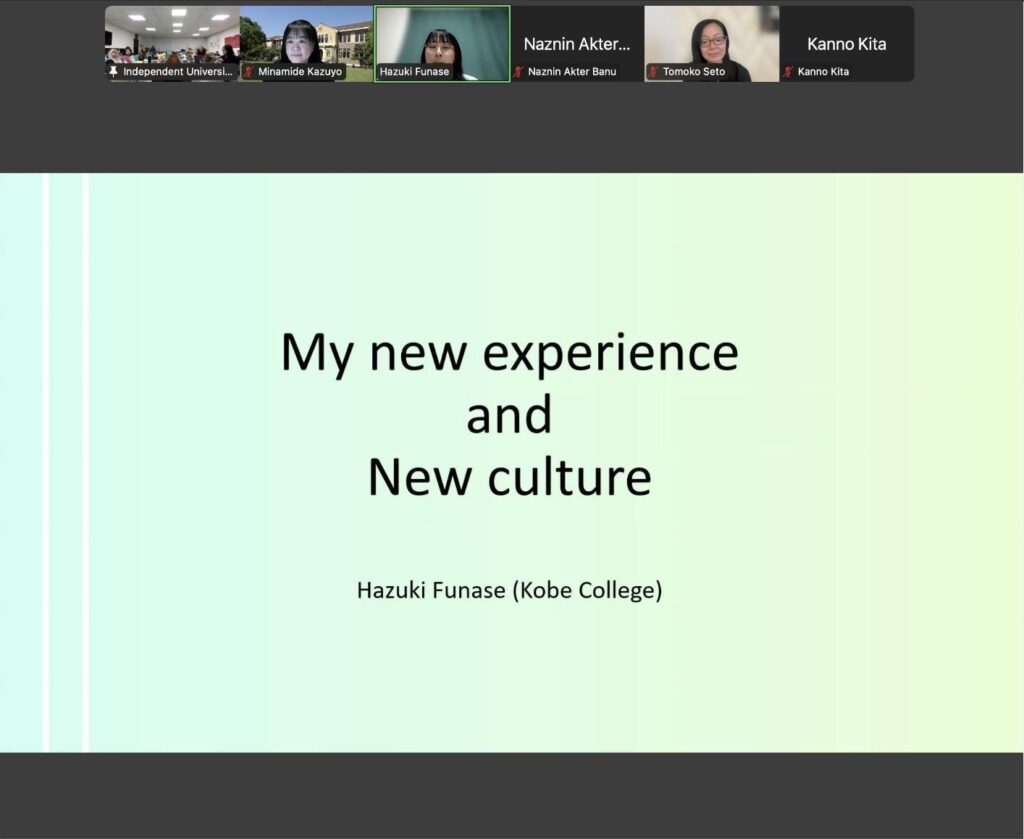Click the 'Tomoko Seto' name label
Screen dimensions: 1024x839
694,72
